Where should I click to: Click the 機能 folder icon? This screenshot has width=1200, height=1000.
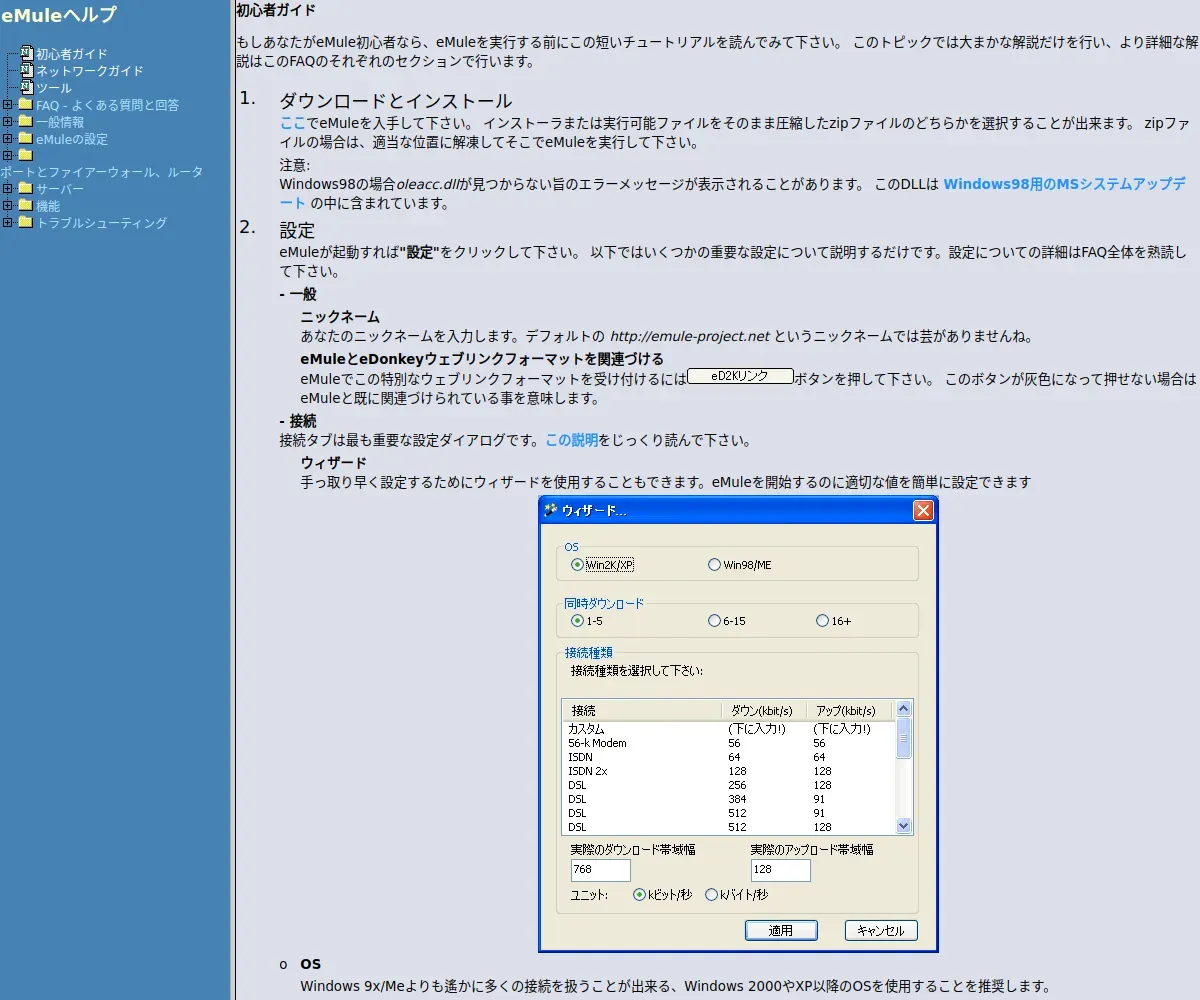[25, 206]
